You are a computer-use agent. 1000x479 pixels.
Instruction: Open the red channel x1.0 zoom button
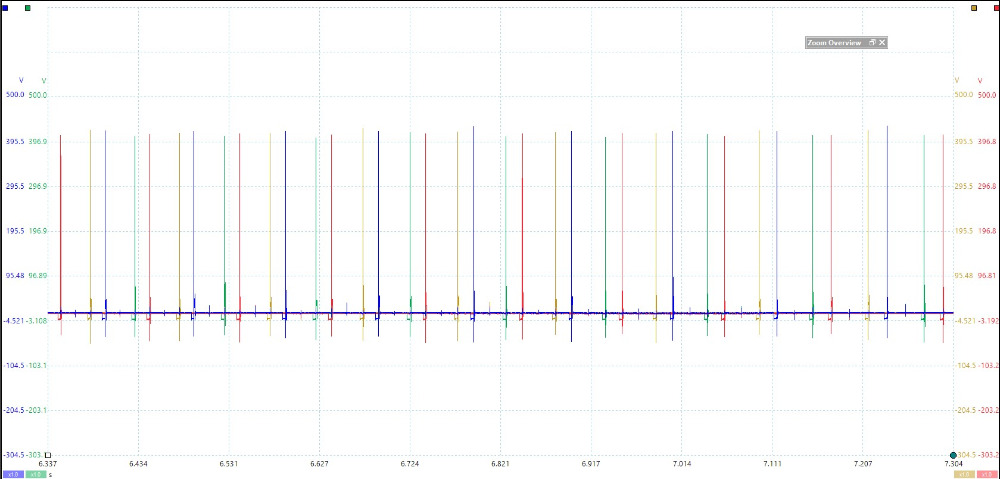tap(987, 474)
